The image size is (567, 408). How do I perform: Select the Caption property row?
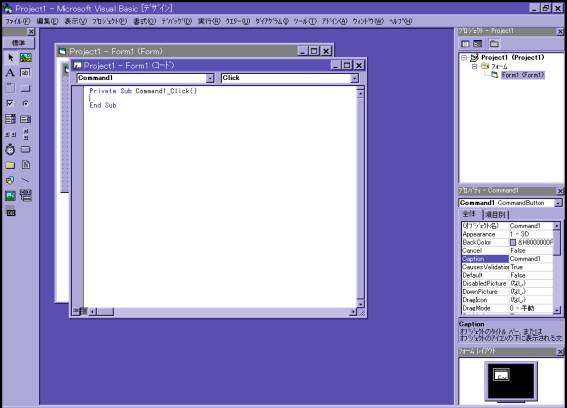[507, 259]
